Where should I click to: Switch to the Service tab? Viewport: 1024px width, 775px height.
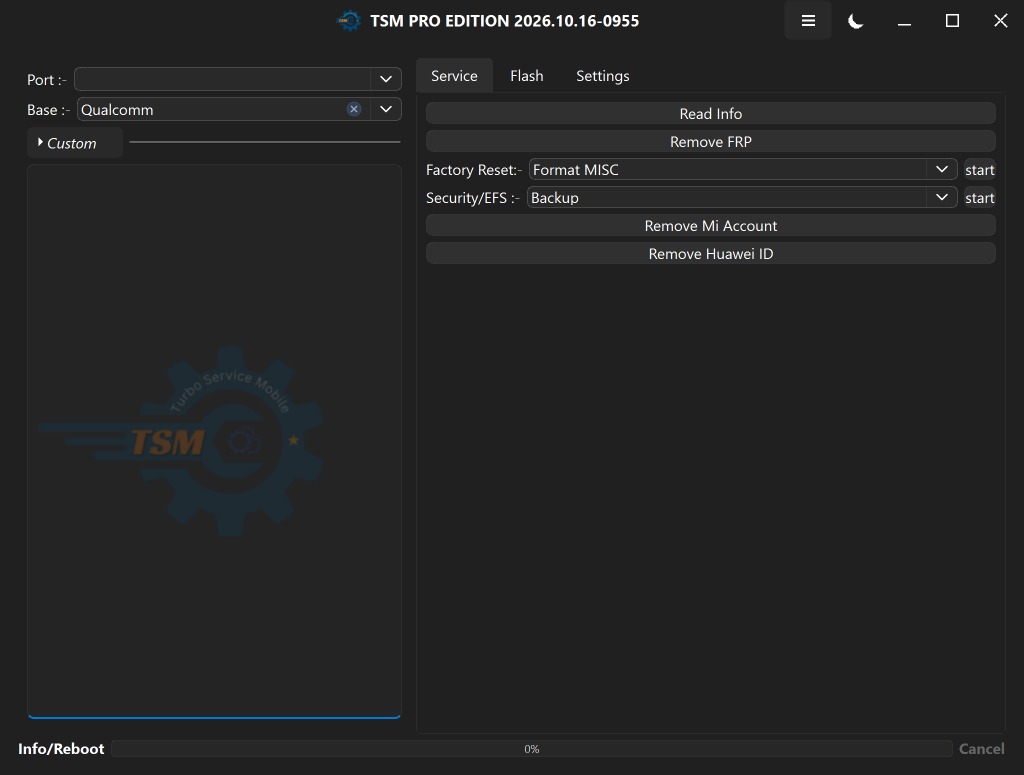click(x=454, y=76)
